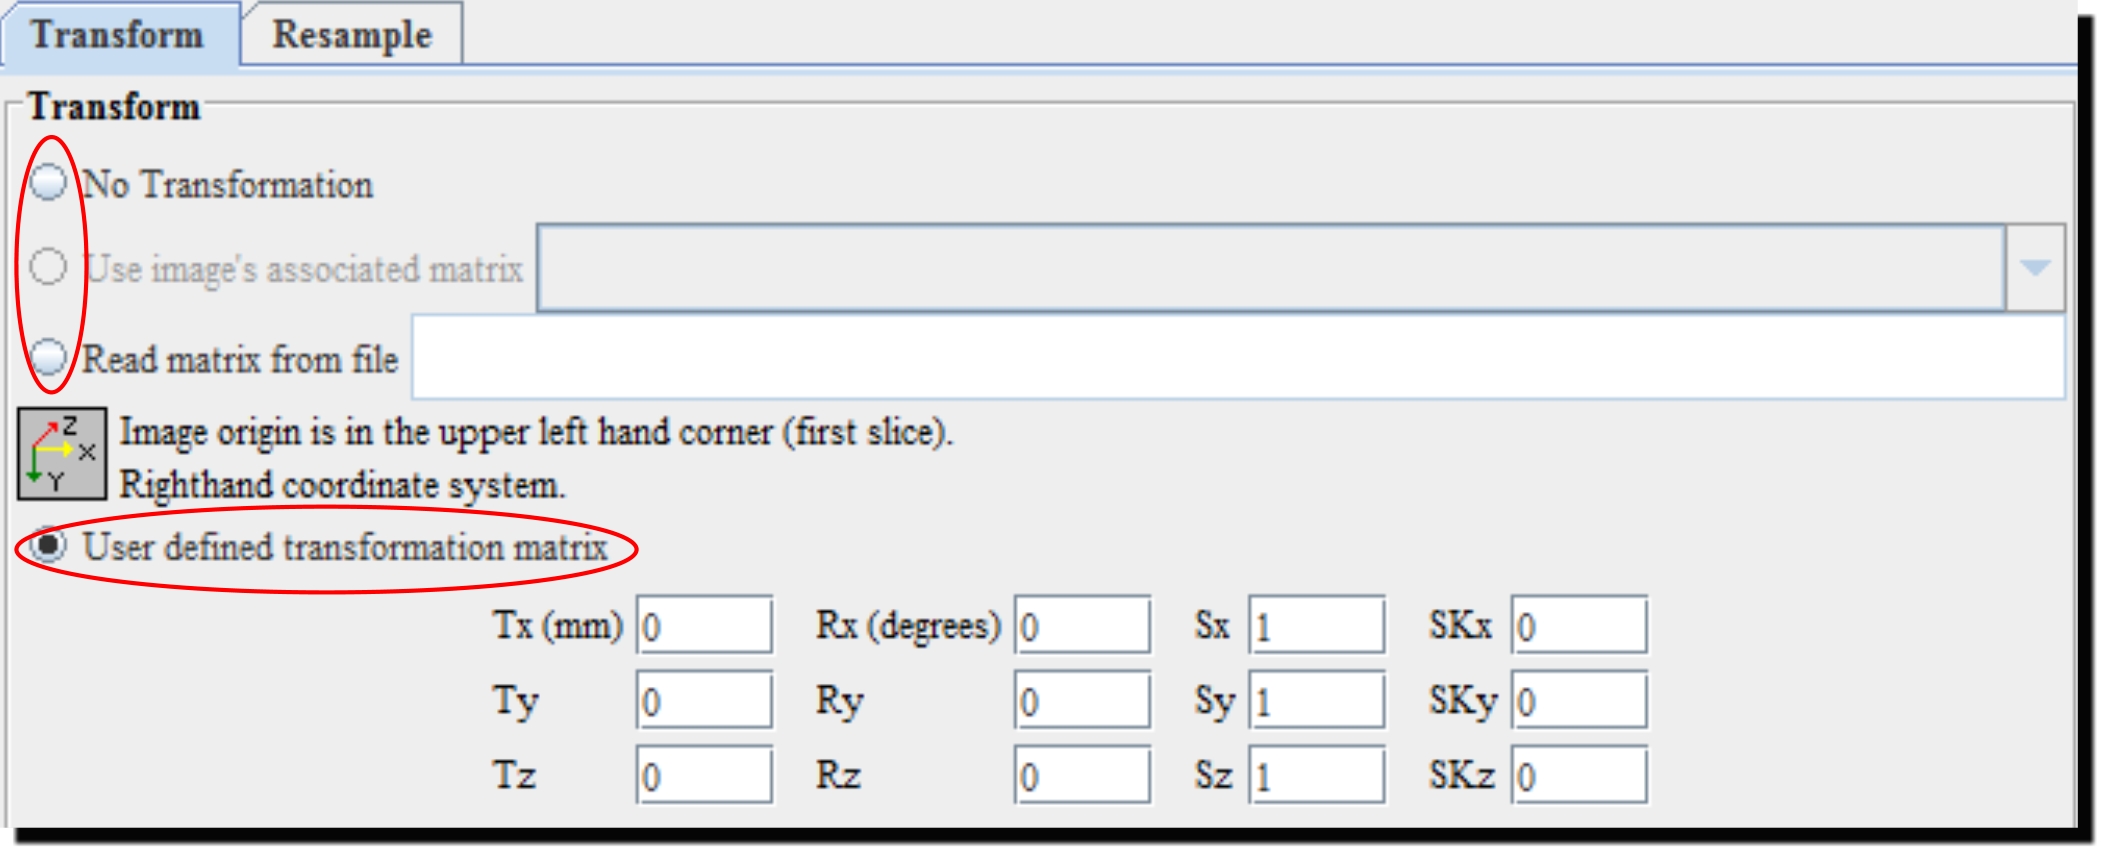Open the associated matrix dropdown arrow

(2034, 268)
